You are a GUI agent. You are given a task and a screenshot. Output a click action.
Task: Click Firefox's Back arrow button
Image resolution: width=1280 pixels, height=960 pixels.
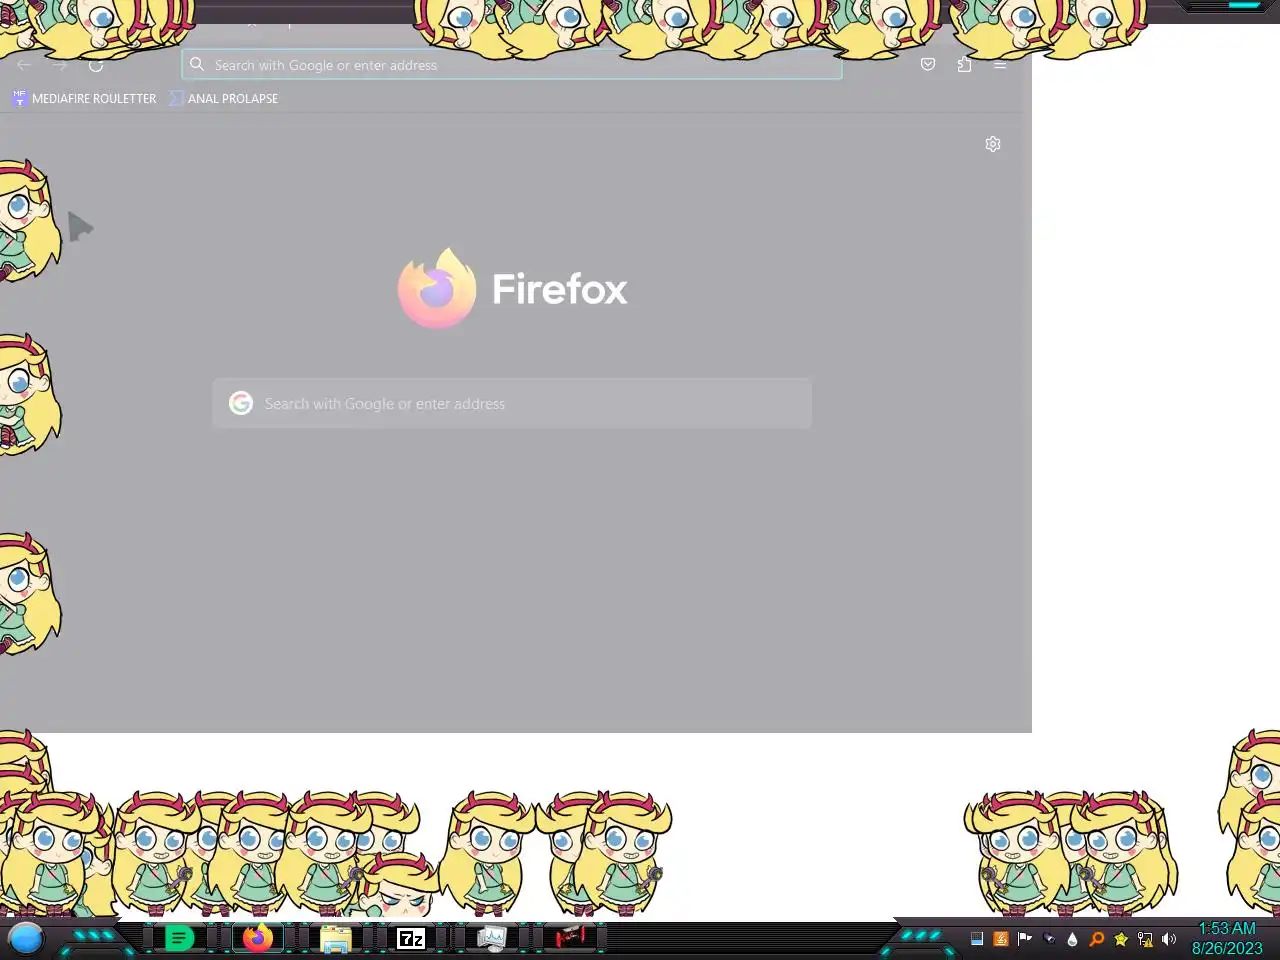tap(24, 65)
